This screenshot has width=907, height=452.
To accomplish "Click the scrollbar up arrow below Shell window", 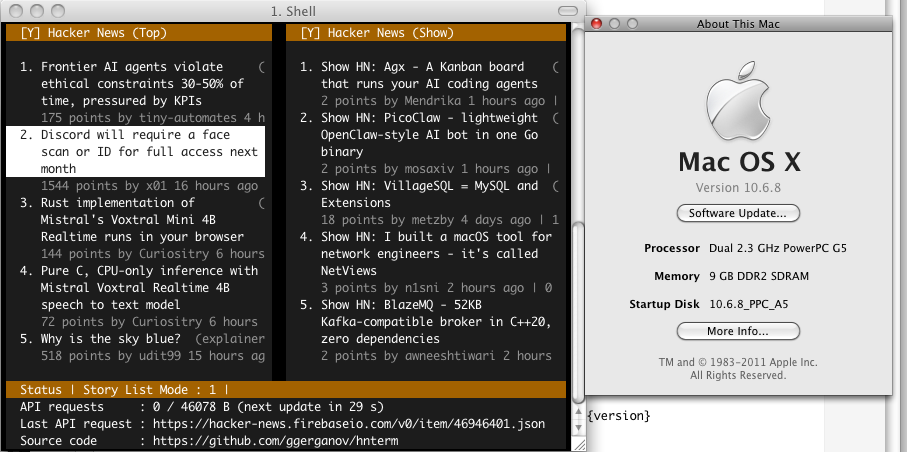I will click(x=577, y=411).
